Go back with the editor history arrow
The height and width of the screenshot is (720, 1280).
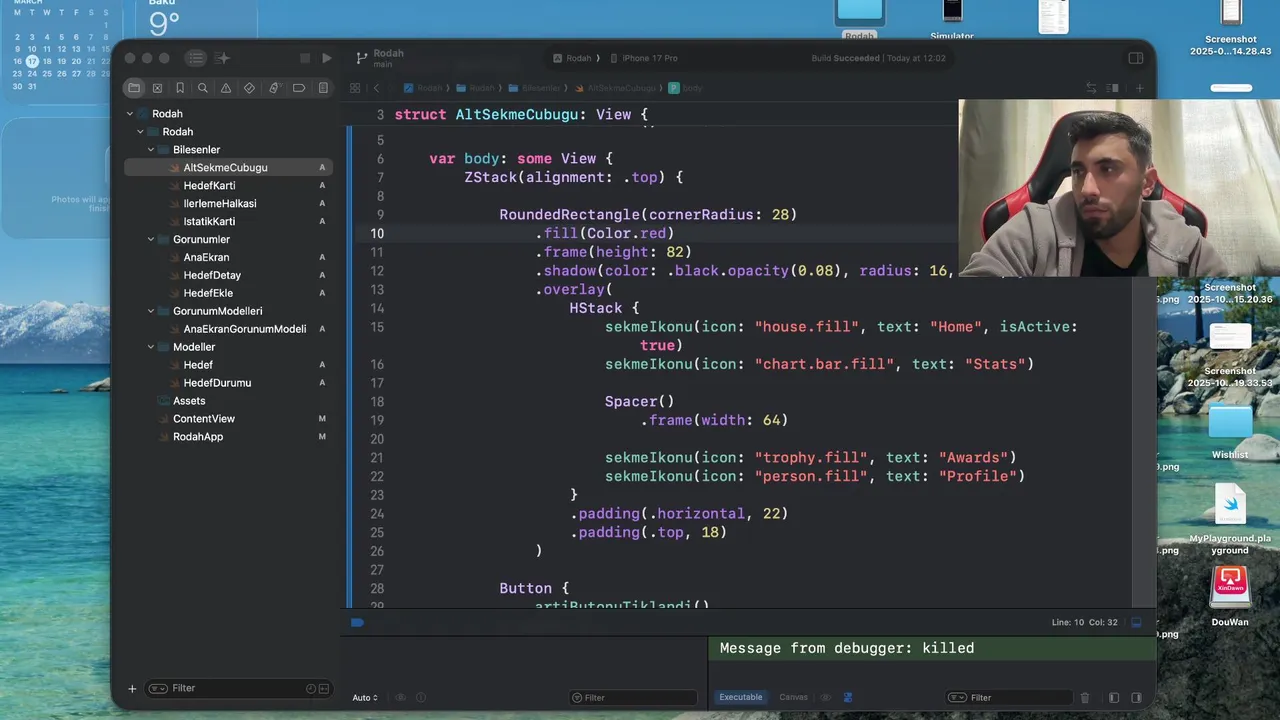(x=377, y=88)
